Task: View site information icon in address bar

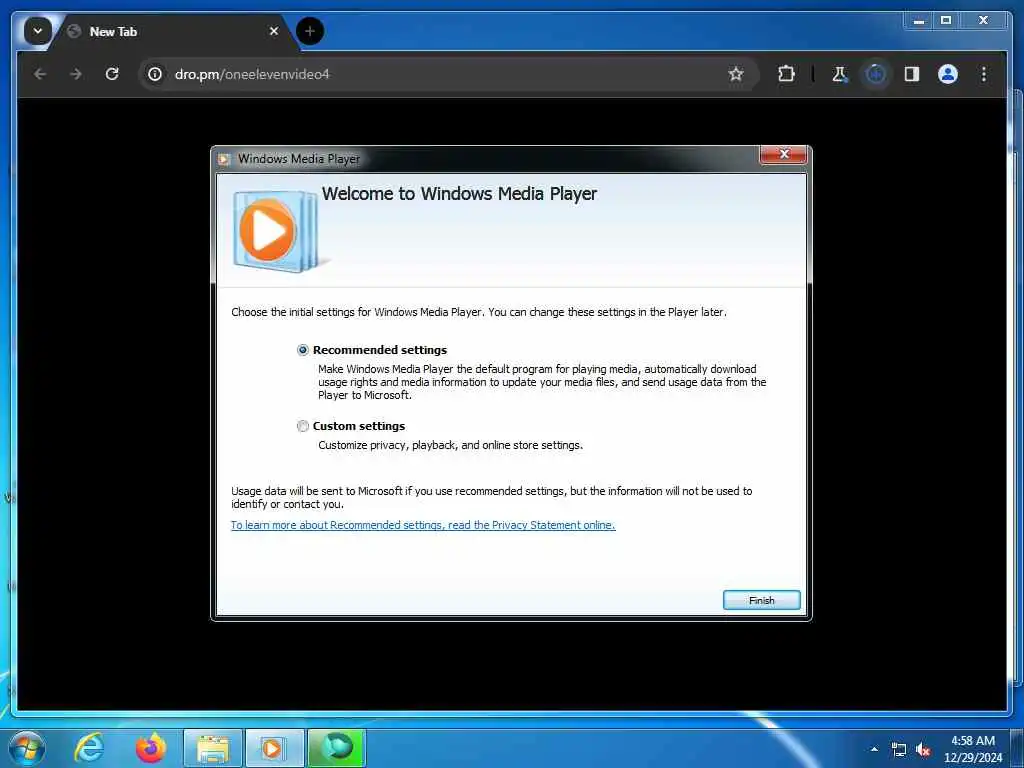Action: point(155,74)
